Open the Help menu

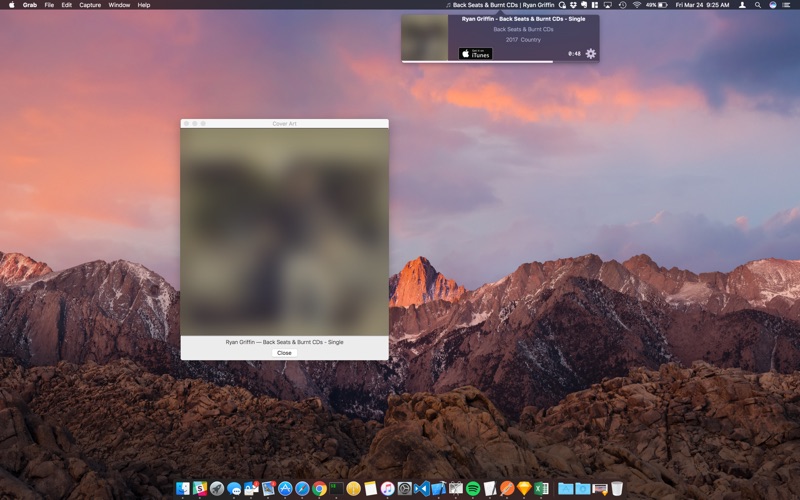(x=144, y=5)
